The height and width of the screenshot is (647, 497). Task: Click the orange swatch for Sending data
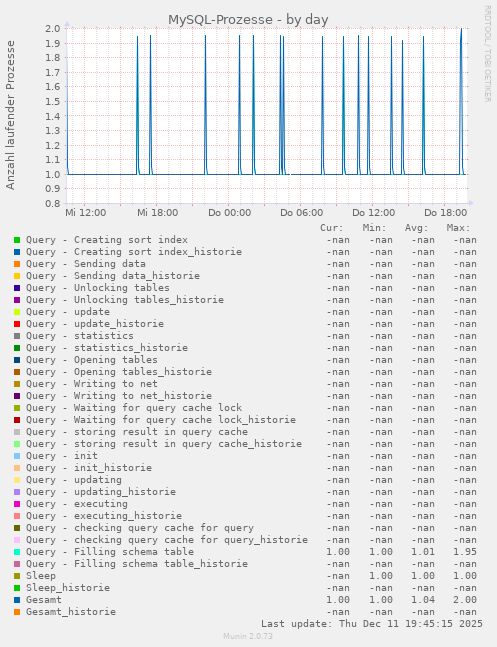coord(17,264)
